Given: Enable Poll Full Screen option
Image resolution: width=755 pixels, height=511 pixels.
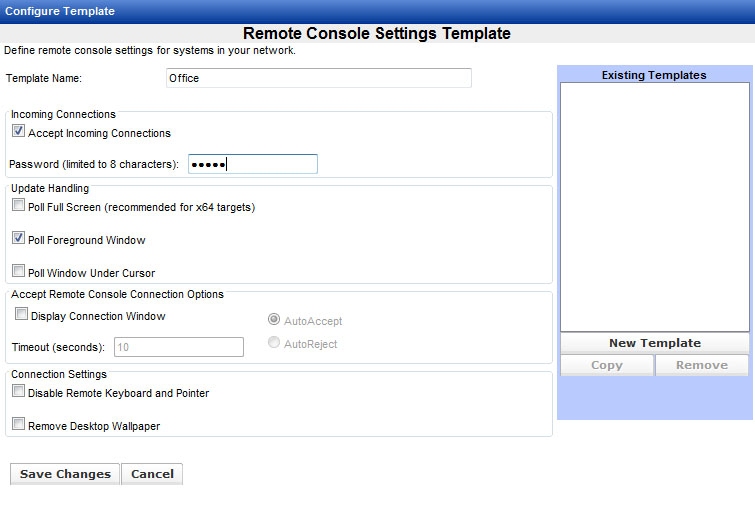Looking at the screenshot, I should click(18, 206).
